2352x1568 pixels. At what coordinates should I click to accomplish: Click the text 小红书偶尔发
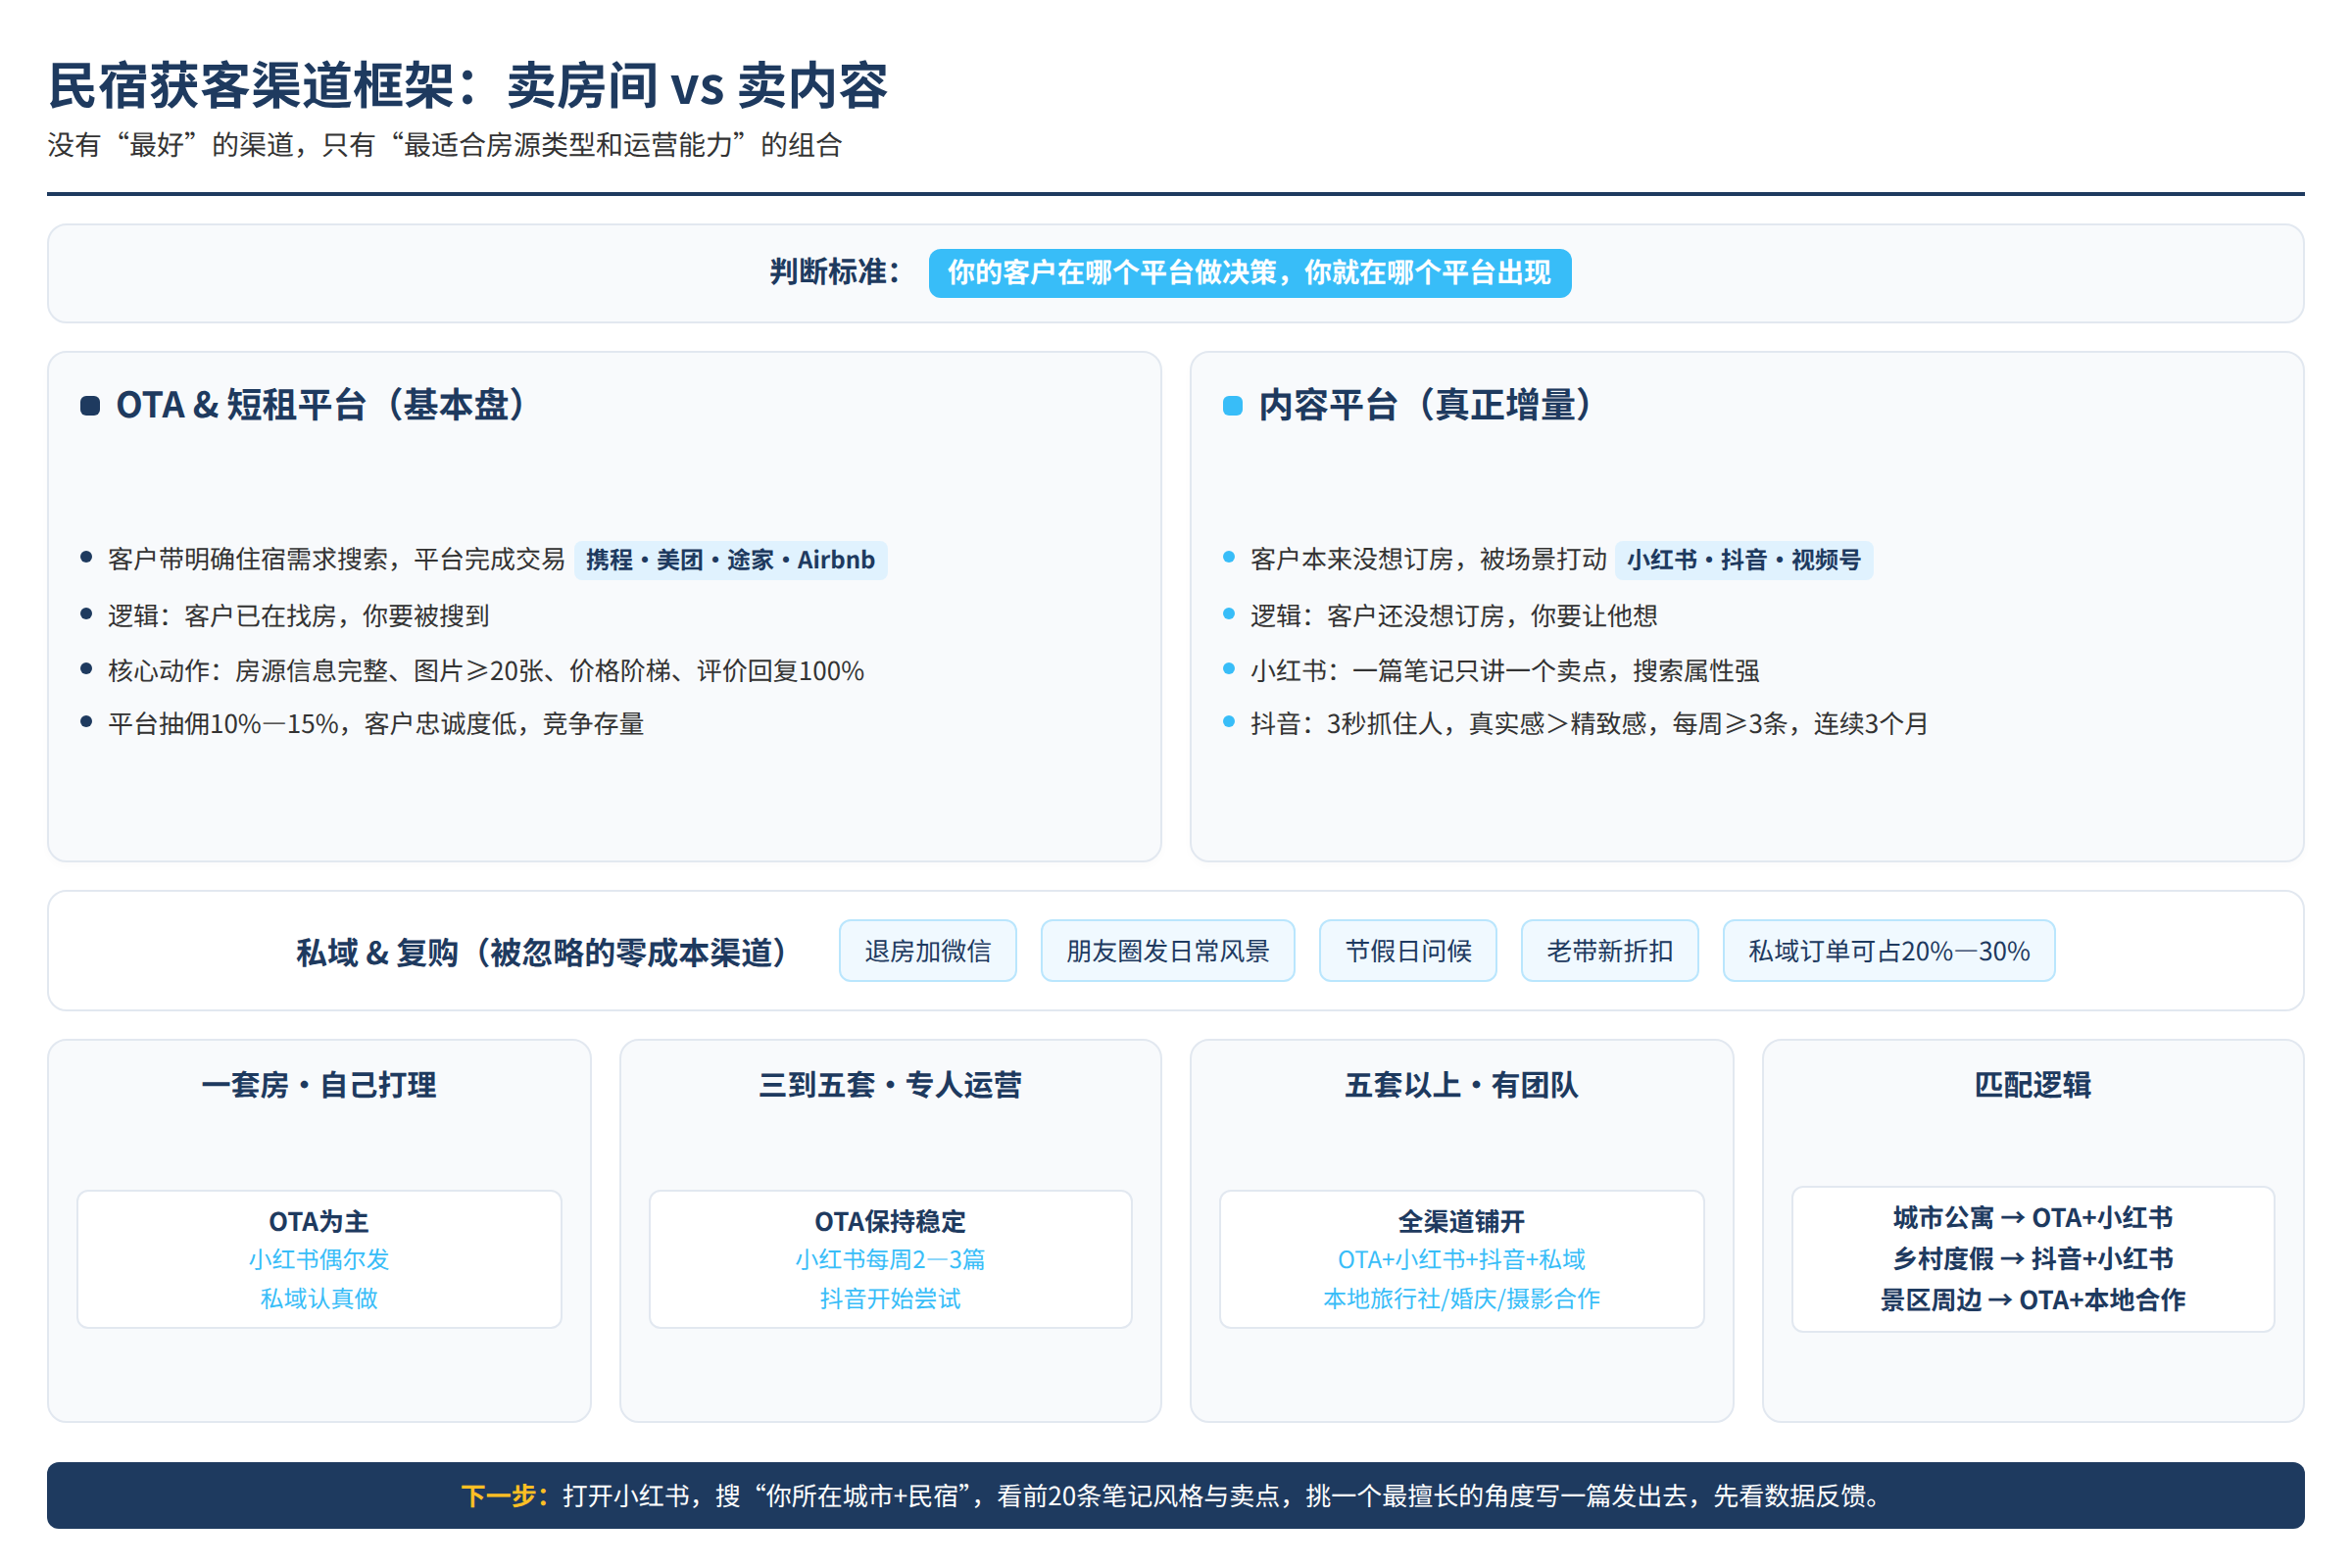pos(319,1259)
